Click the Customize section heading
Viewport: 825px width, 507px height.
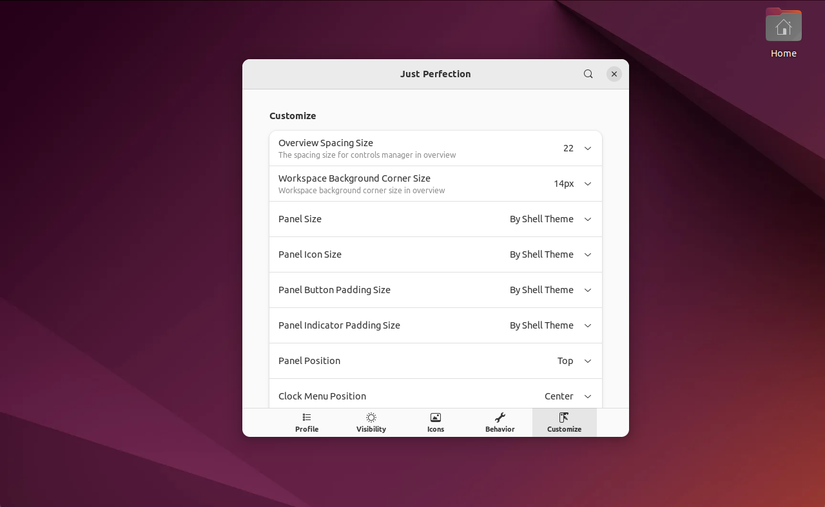pos(293,116)
